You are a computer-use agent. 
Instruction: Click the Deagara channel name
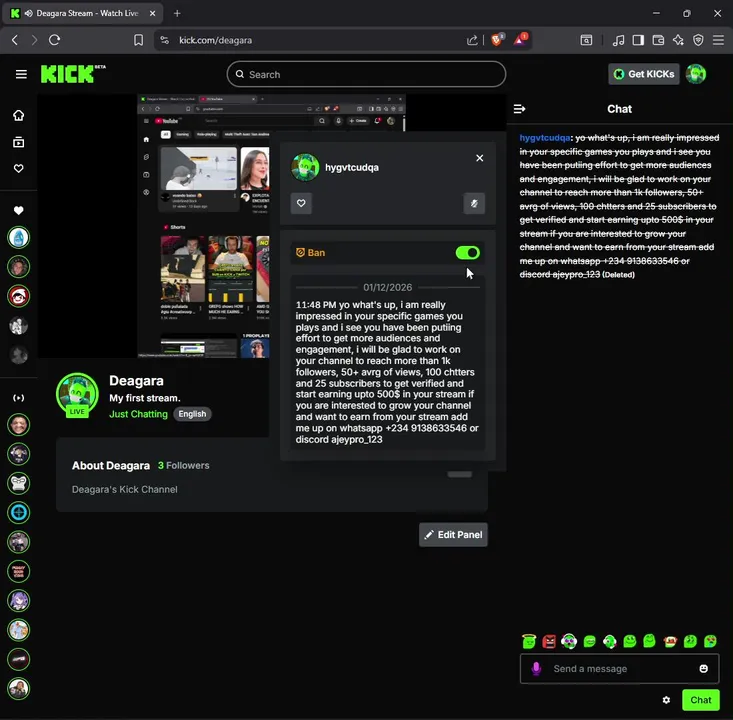[137, 381]
